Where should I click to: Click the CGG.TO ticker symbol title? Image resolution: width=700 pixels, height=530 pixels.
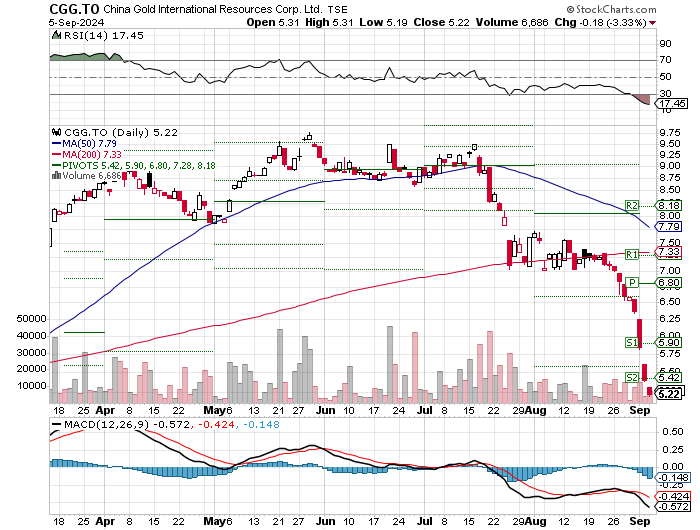point(75,9)
